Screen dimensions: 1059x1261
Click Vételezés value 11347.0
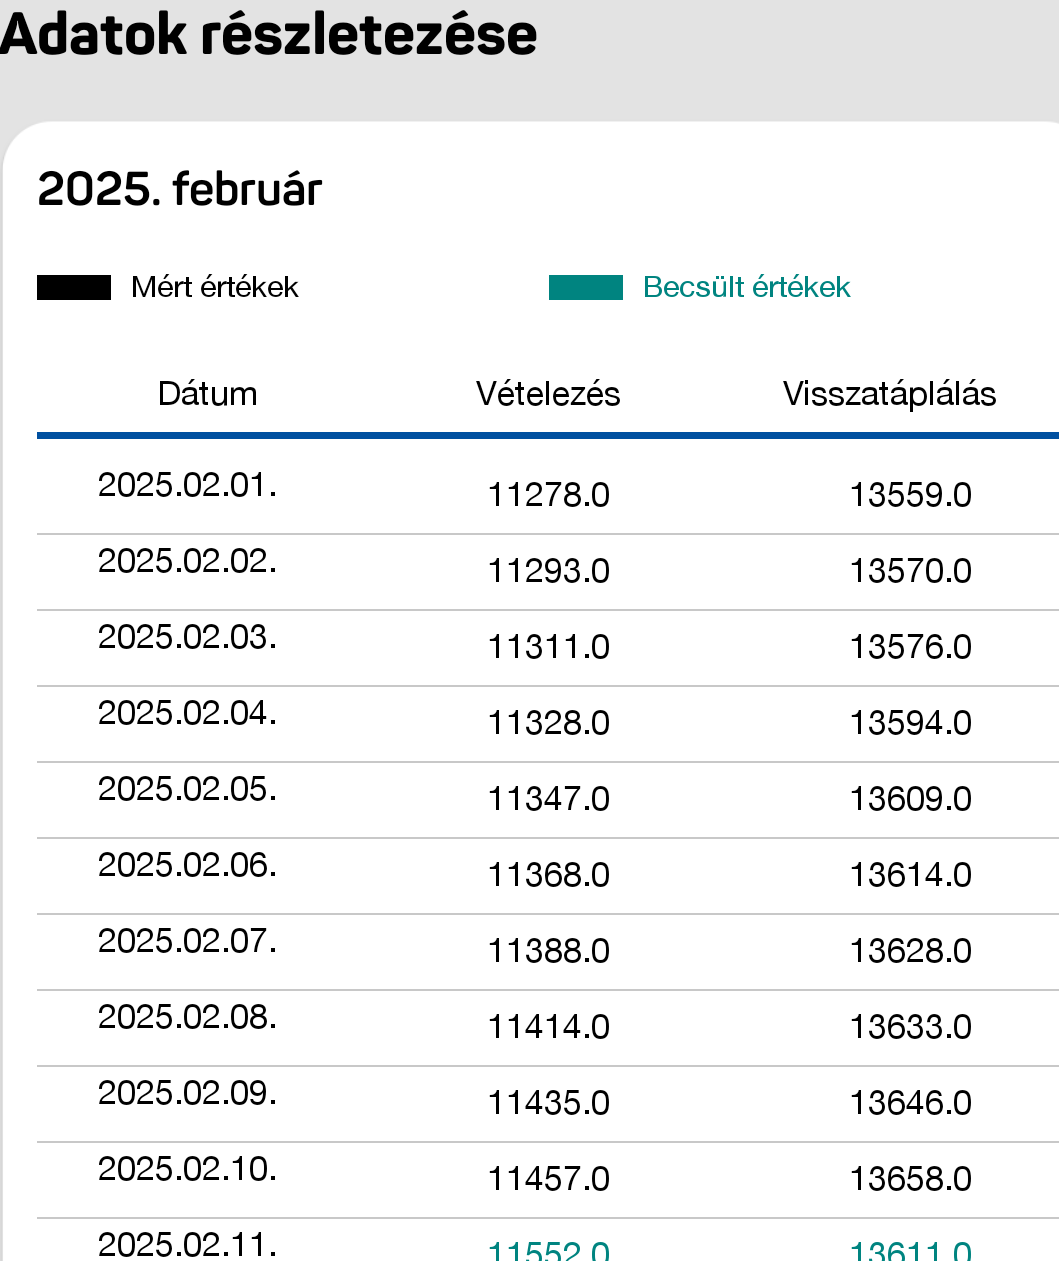[x=549, y=799]
